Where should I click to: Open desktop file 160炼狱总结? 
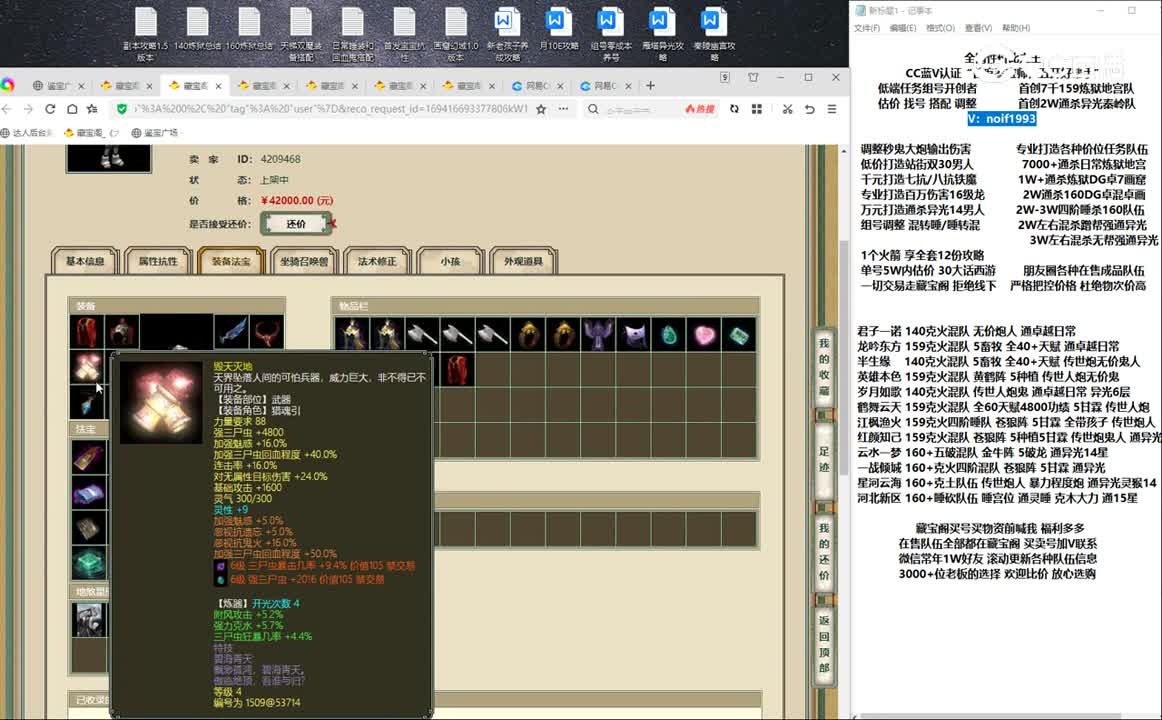click(x=249, y=30)
